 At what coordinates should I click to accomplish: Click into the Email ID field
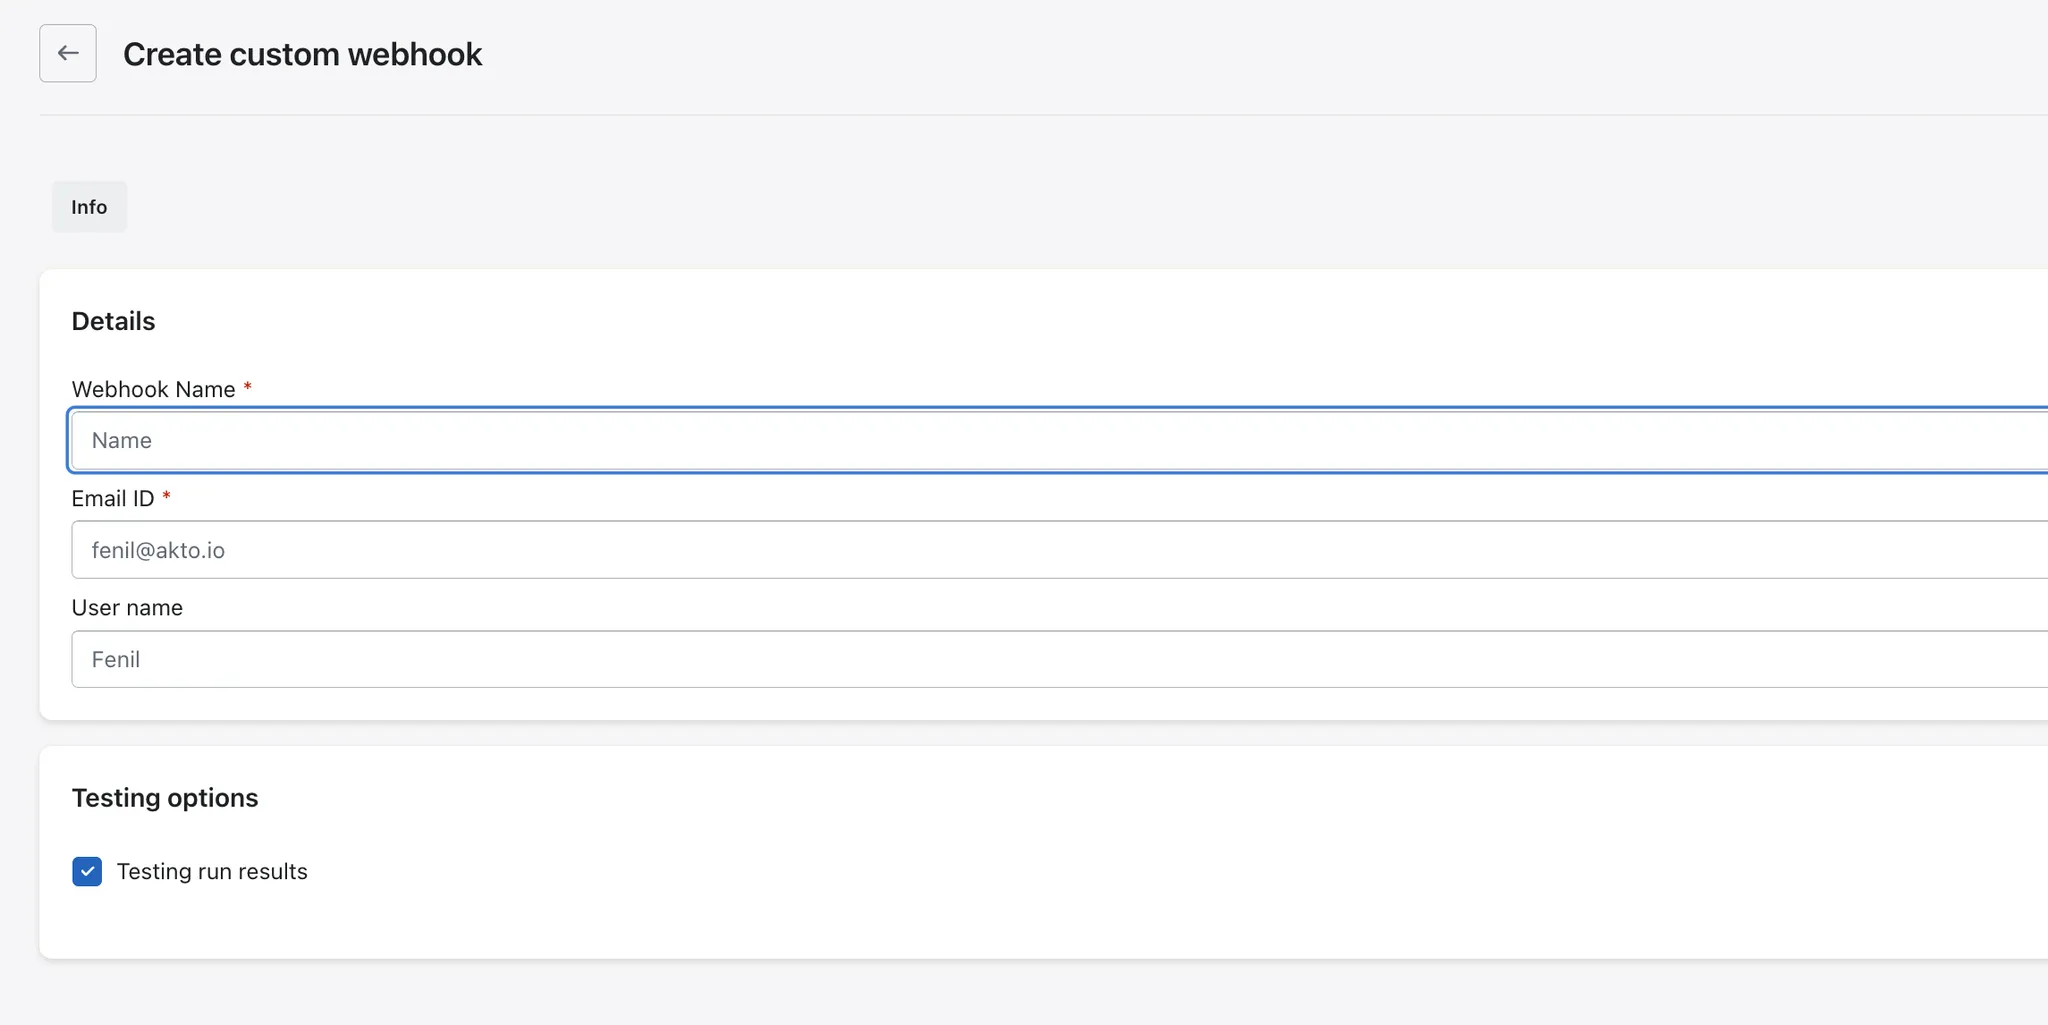1000,550
